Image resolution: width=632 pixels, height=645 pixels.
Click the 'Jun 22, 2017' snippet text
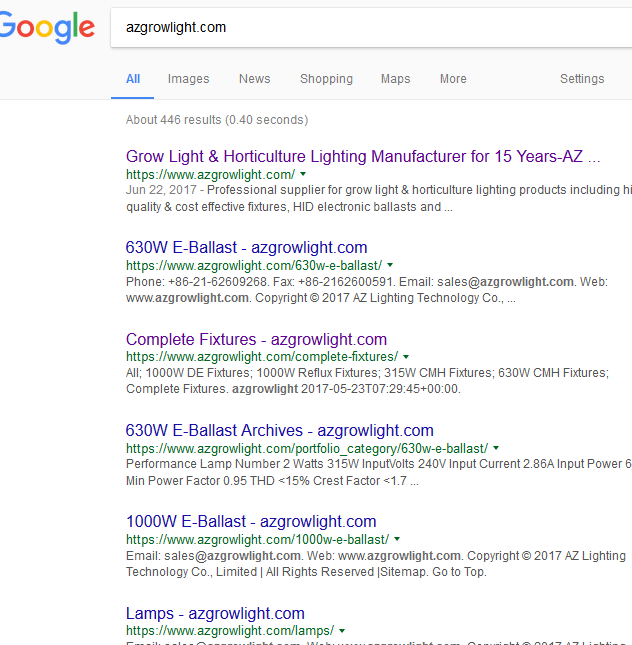click(161, 190)
